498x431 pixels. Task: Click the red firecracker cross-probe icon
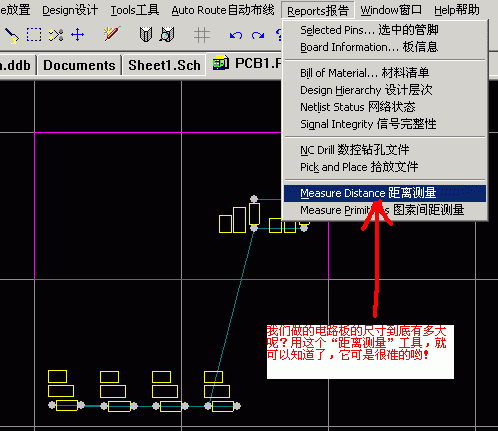(112, 34)
